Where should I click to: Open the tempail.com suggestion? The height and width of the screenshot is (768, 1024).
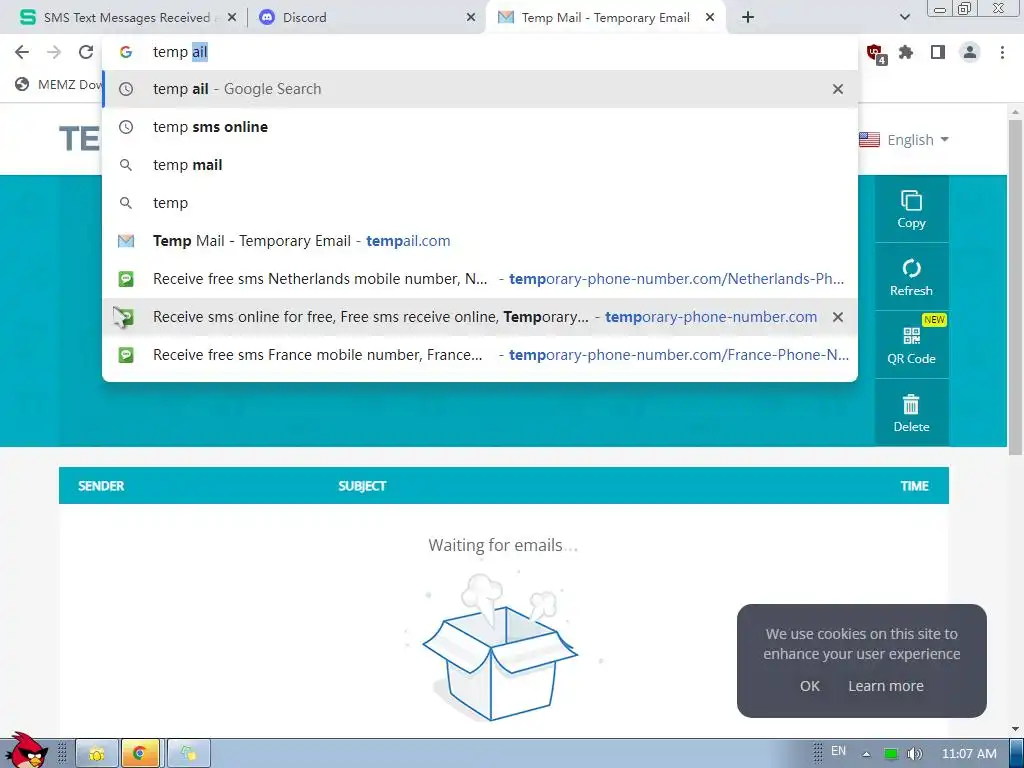tap(480, 241)
